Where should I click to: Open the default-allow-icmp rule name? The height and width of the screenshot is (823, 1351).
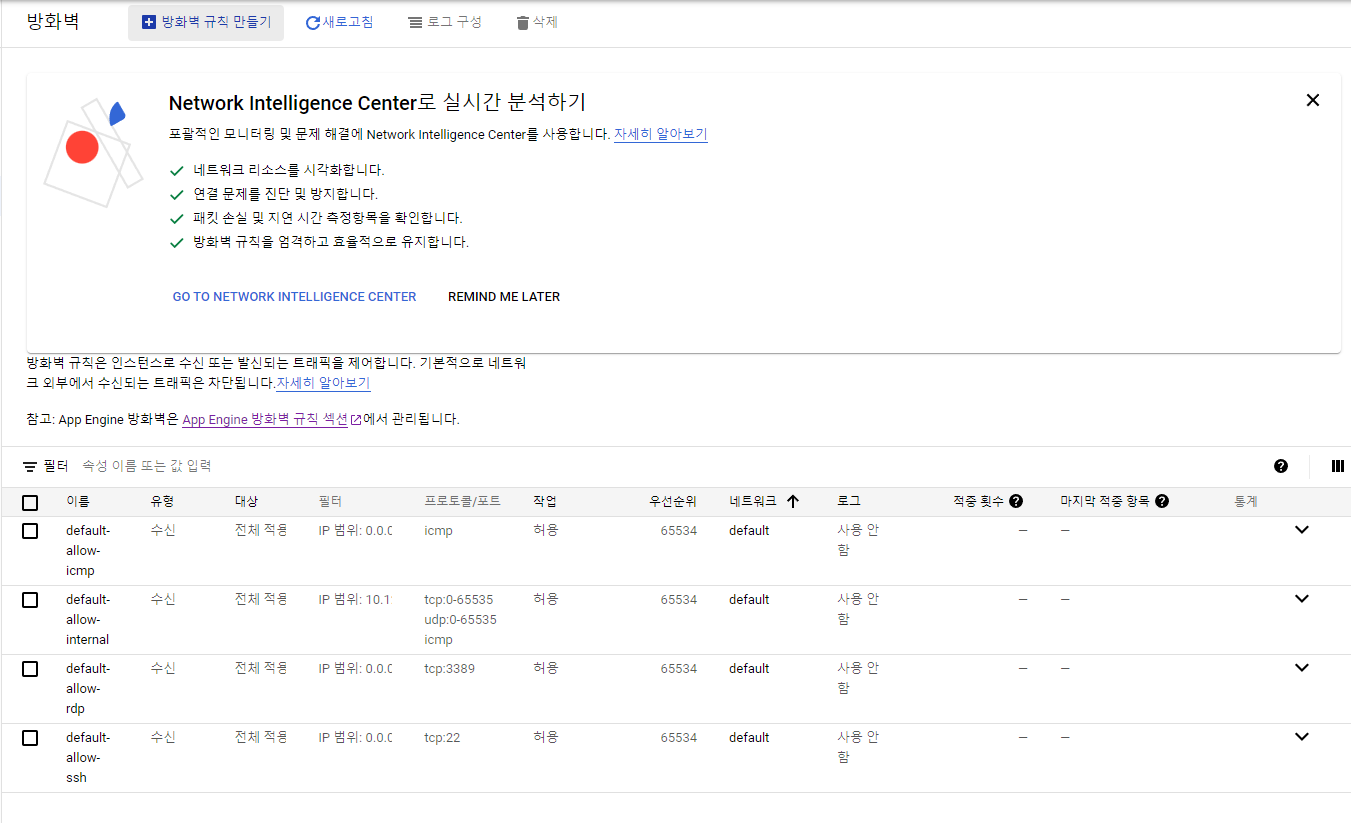tap(88, 551)
